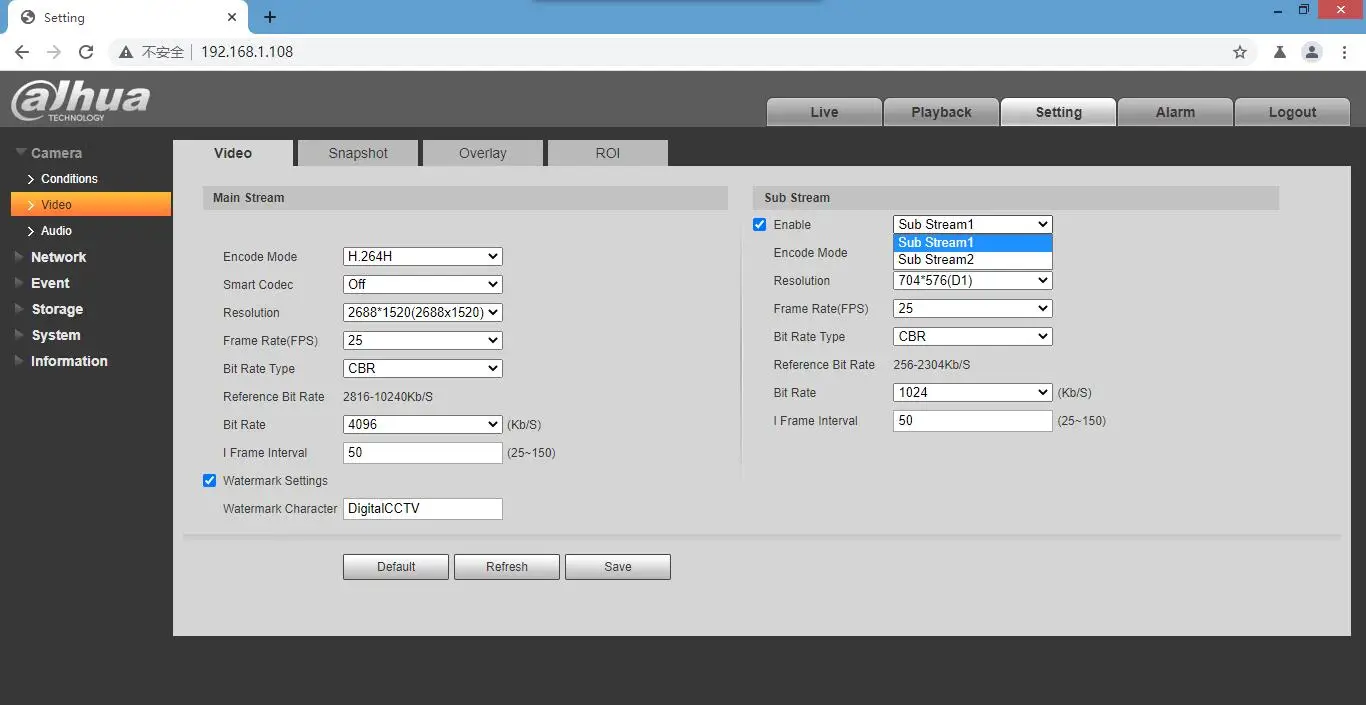Open the Main Stream Encode Mode dropdown

[x=422, y=257]
